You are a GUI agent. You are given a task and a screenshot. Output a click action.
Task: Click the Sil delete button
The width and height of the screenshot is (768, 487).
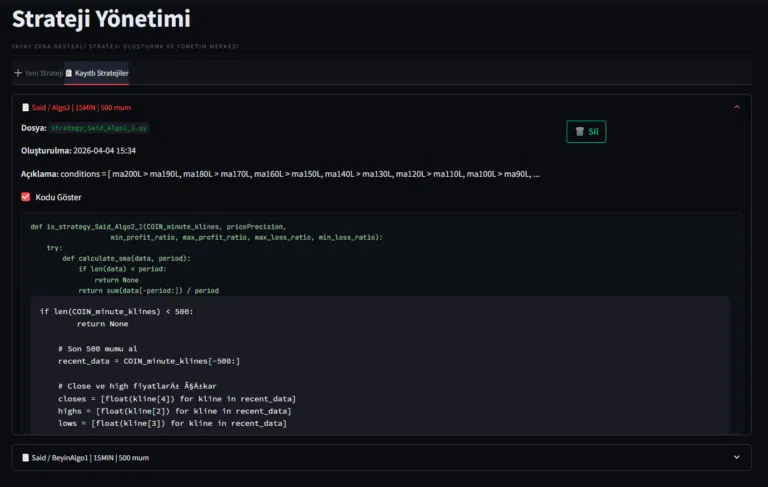pos(586,131)
